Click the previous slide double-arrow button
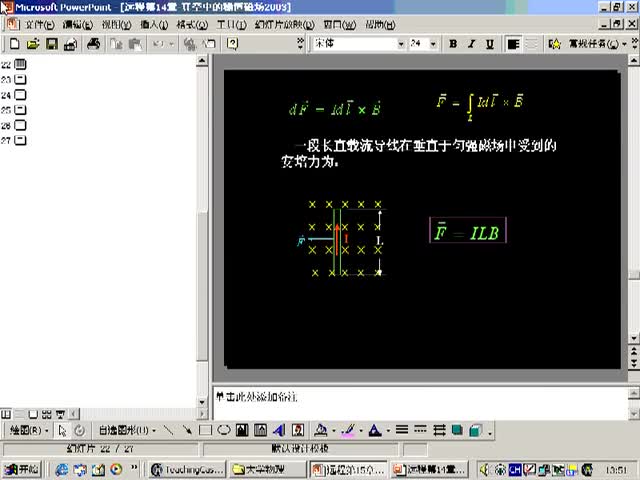The image size is (640, 480). point(633,351)
